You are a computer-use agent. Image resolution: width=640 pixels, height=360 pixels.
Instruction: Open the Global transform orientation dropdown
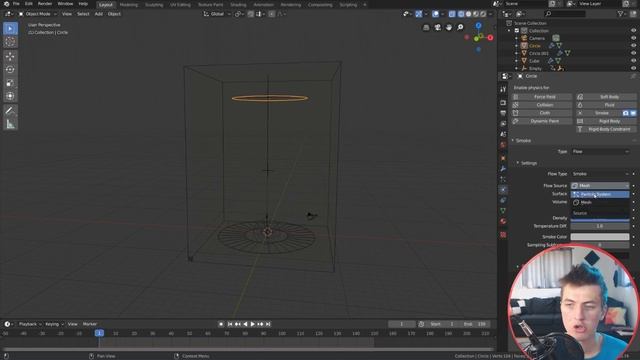[x=217, y=14]
